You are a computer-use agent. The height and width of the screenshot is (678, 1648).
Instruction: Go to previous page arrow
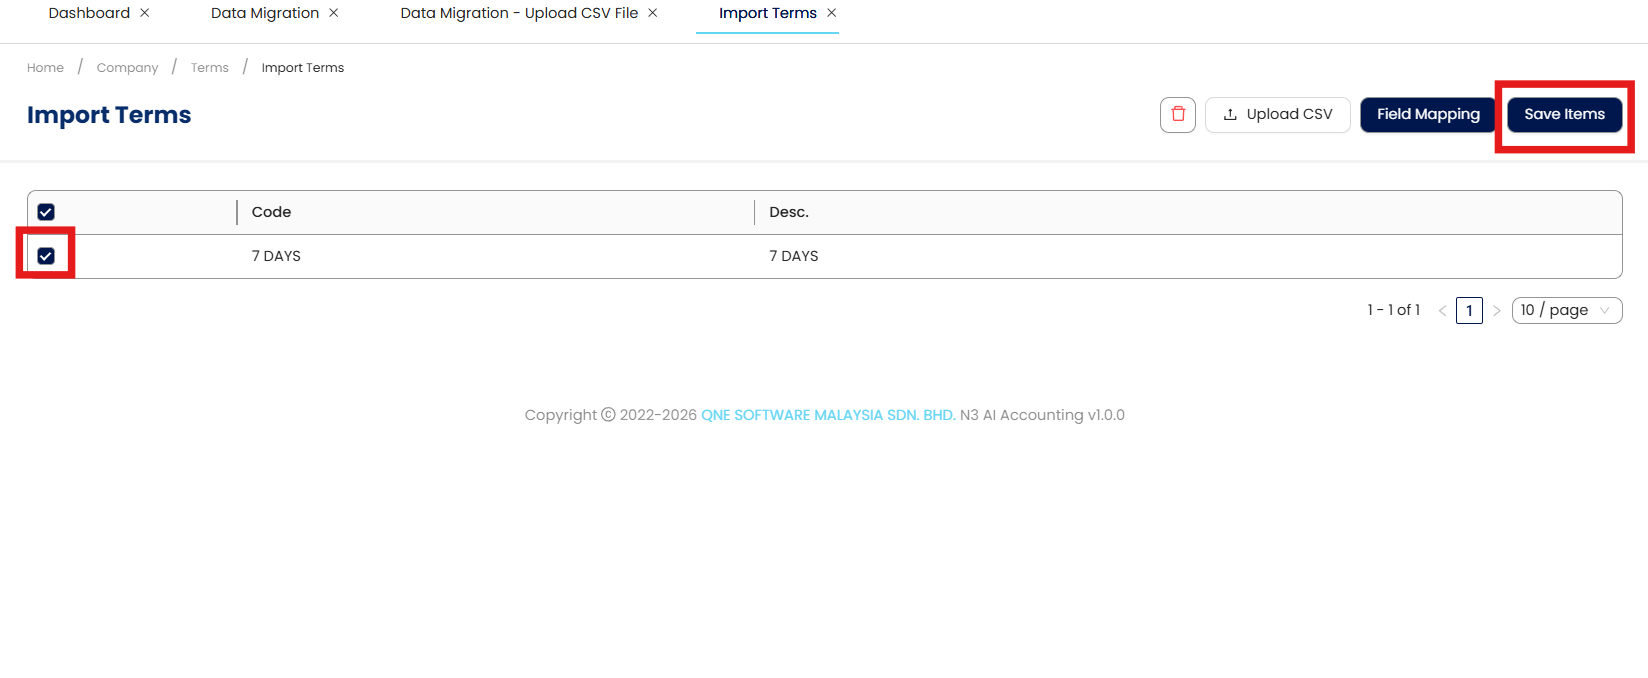[1442, 311]
